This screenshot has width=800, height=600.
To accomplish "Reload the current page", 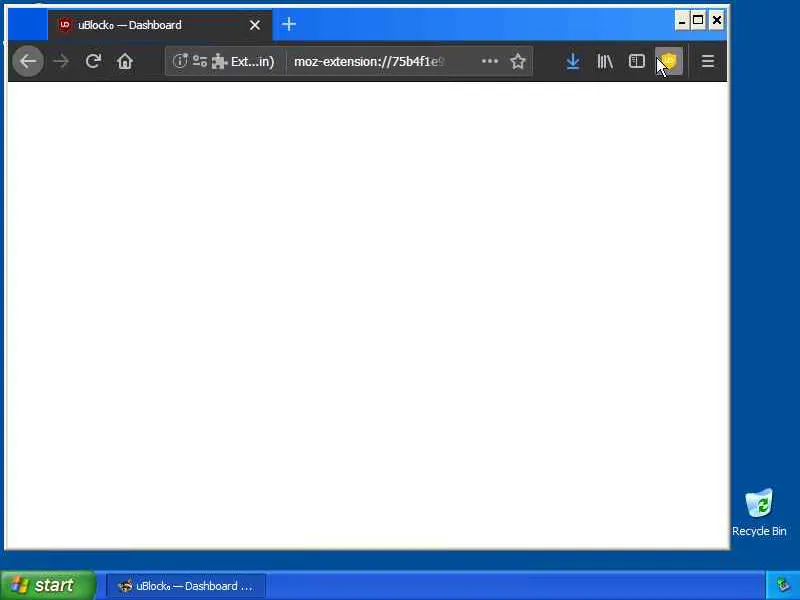I will coord(93,61).
